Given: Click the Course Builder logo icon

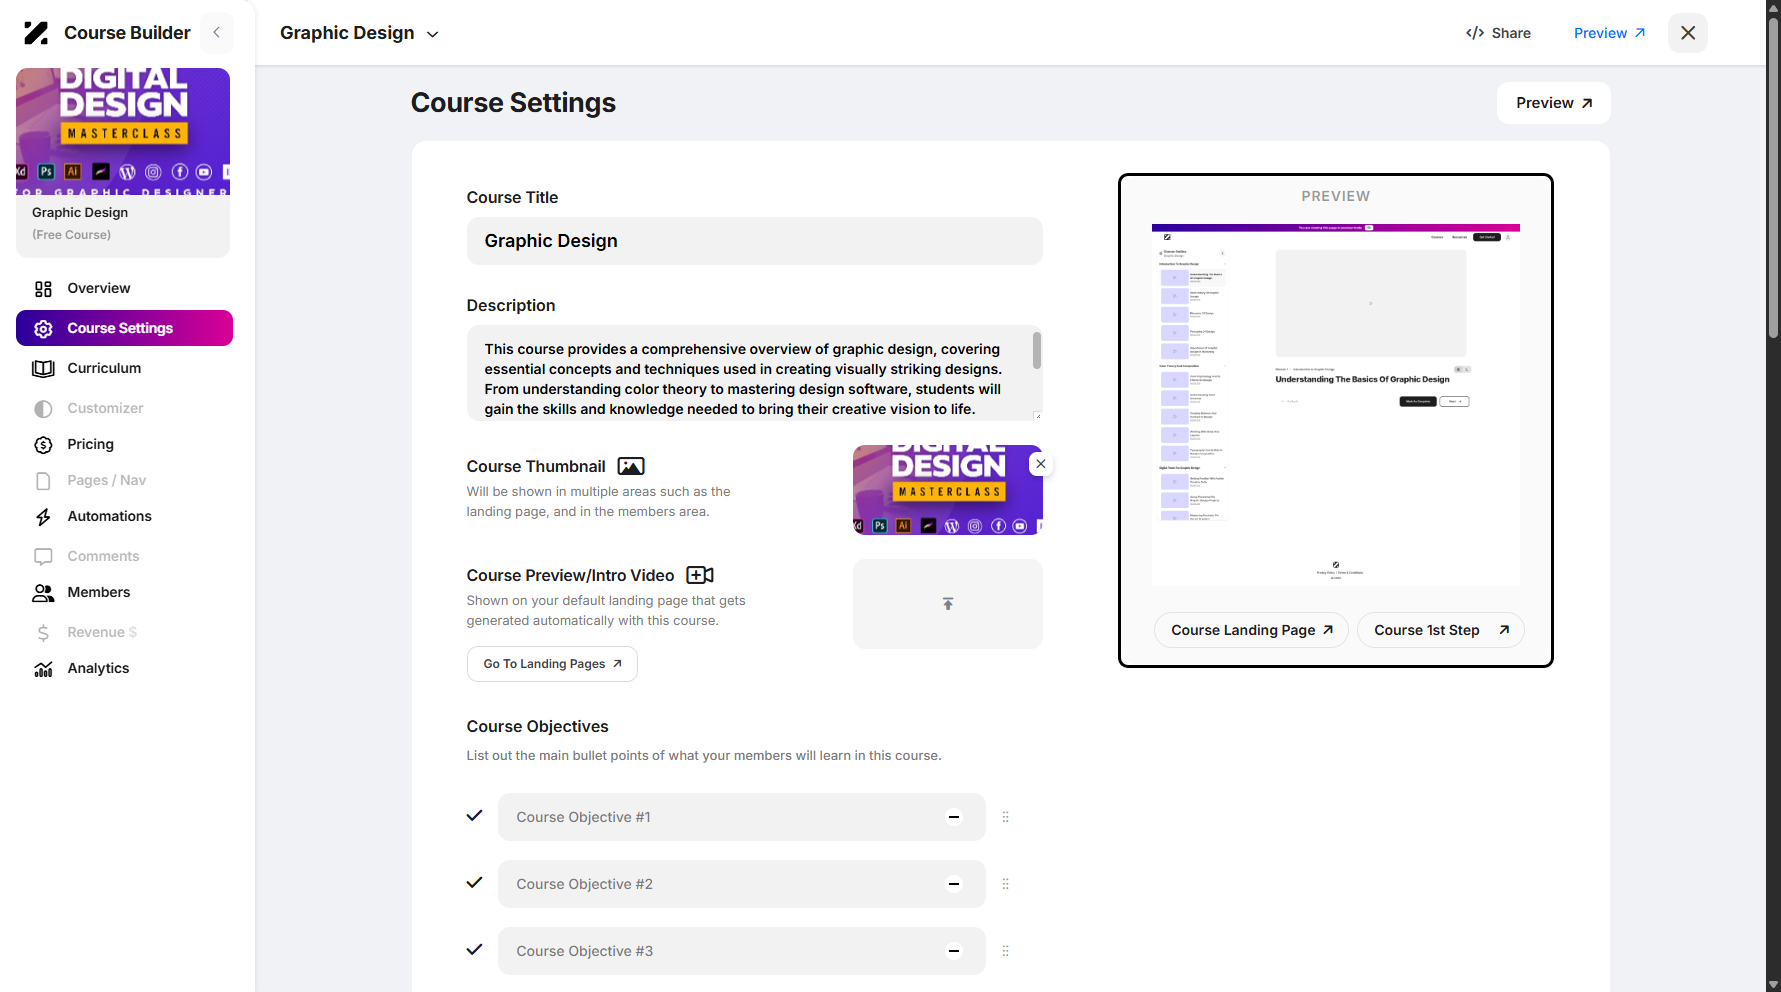Looking at the screenshot, I should pyautogui.click(x=36, y=33).
